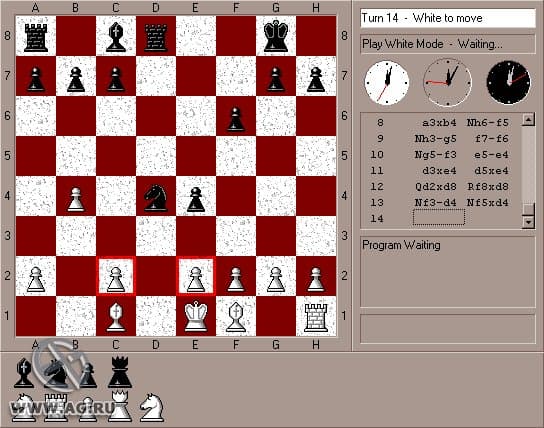Click move 'Nh3-g5' in the list
The width and height of the screenshot is (544, 428).
435,139
